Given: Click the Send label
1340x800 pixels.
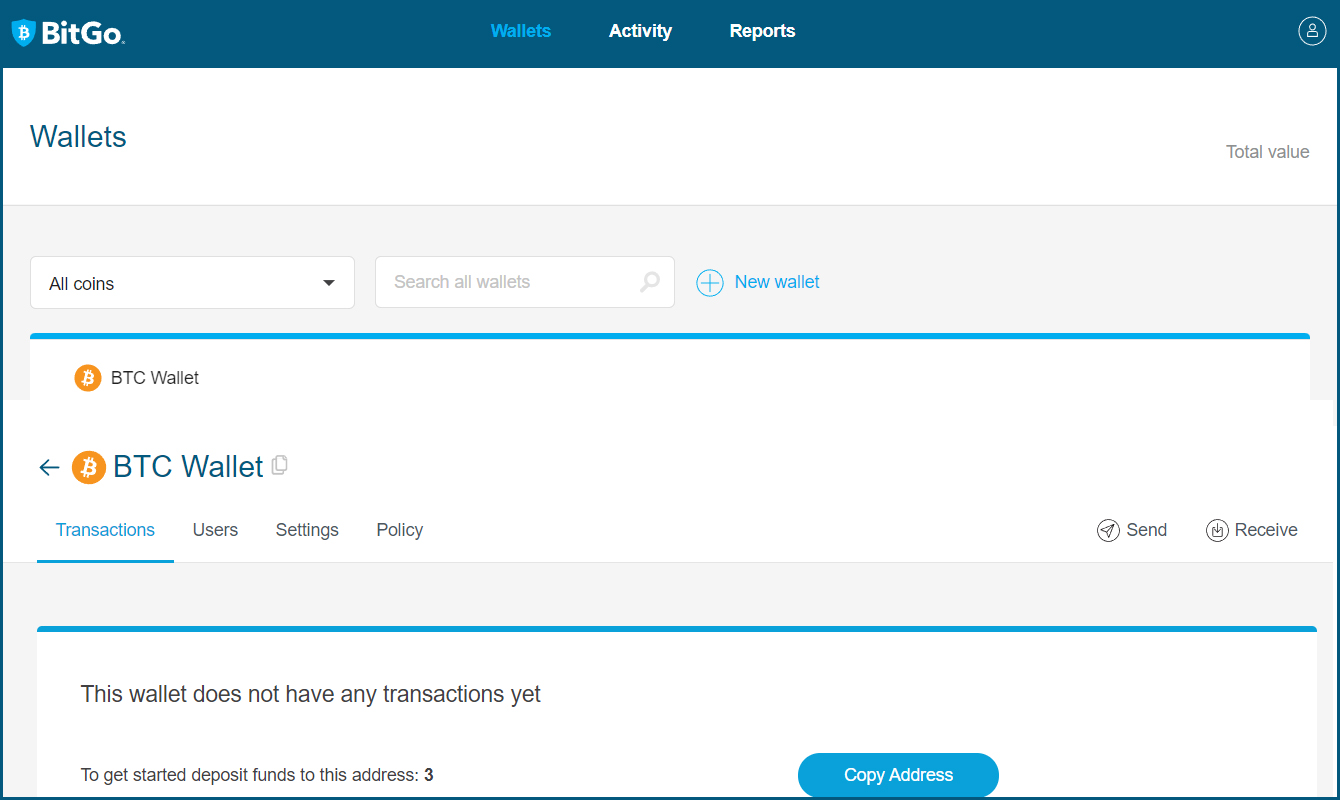Looking at the screenshot, I should (x=1147, y=530).
